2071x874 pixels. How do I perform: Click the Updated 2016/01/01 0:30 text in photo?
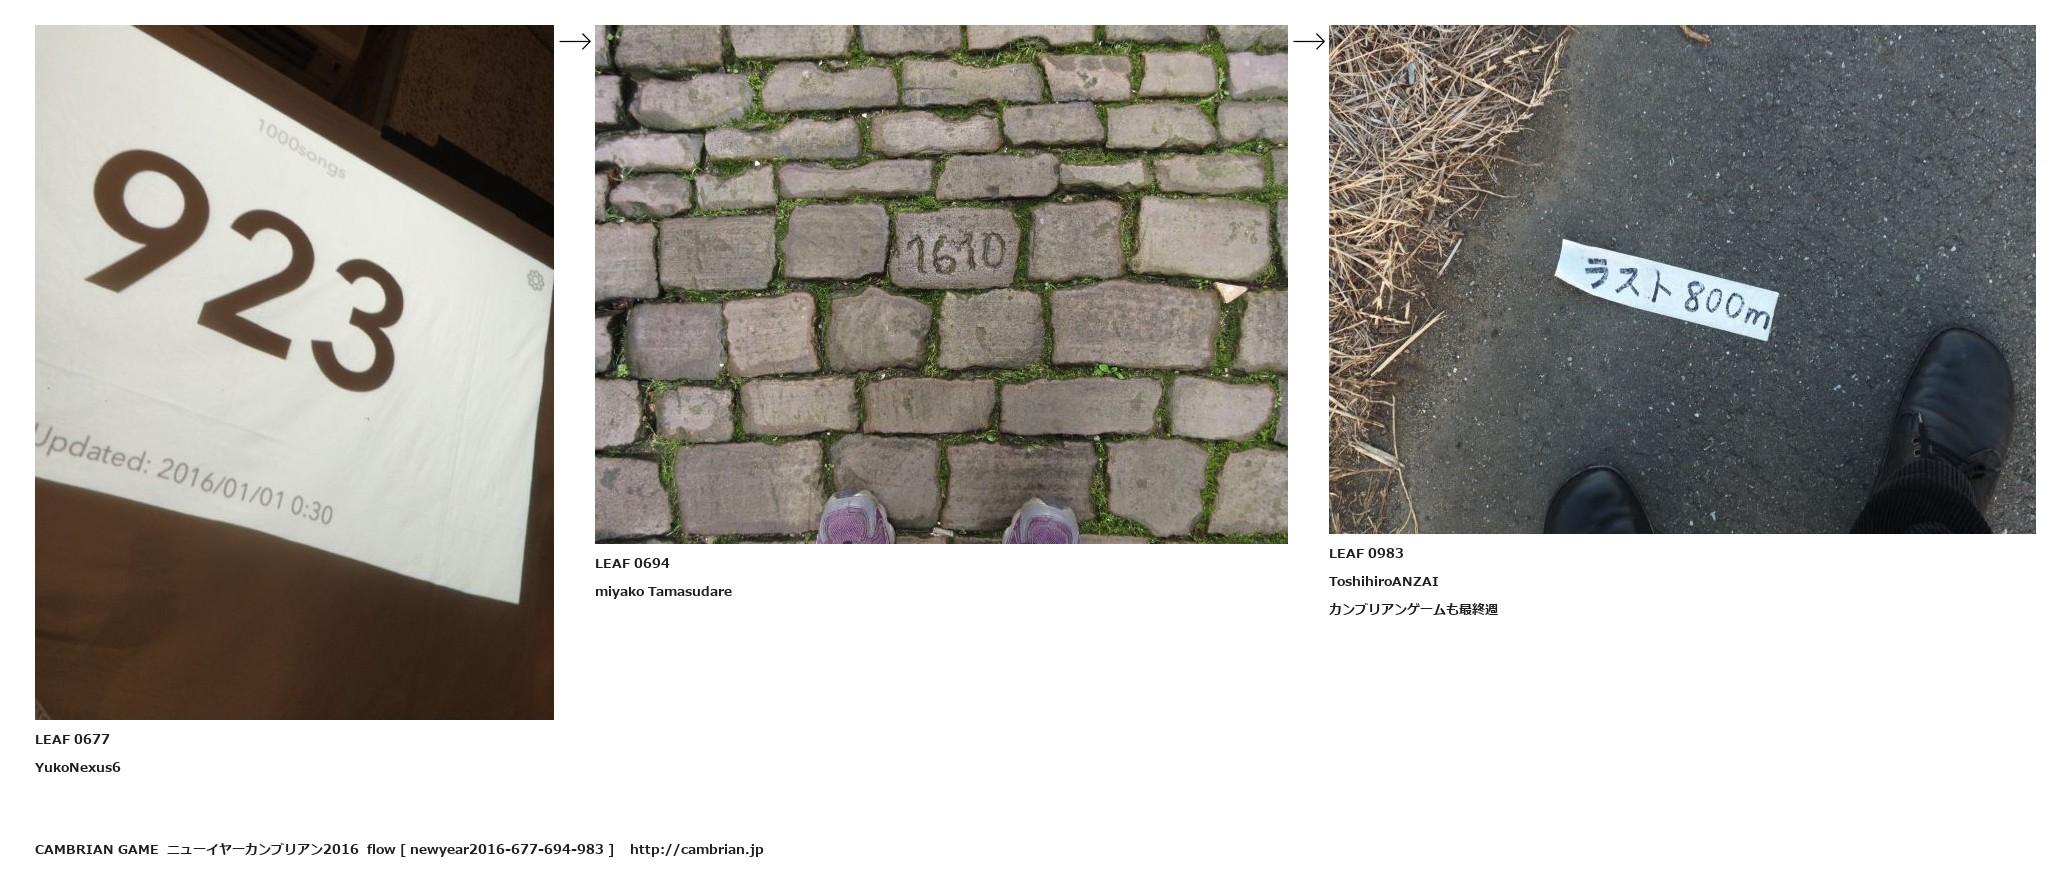(183, 475)
